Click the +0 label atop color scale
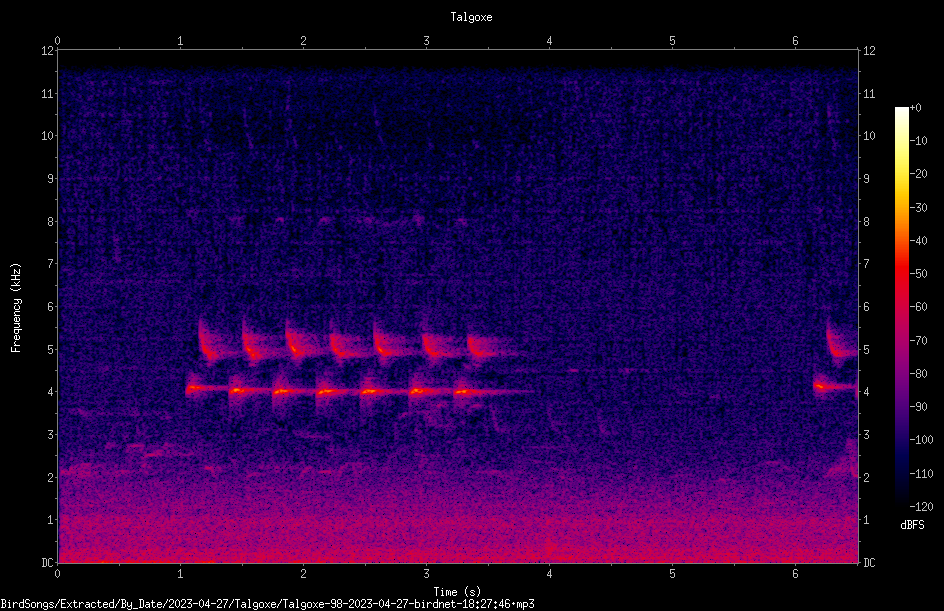The height and width of the screenshot is (611, 944). (916, 108)
